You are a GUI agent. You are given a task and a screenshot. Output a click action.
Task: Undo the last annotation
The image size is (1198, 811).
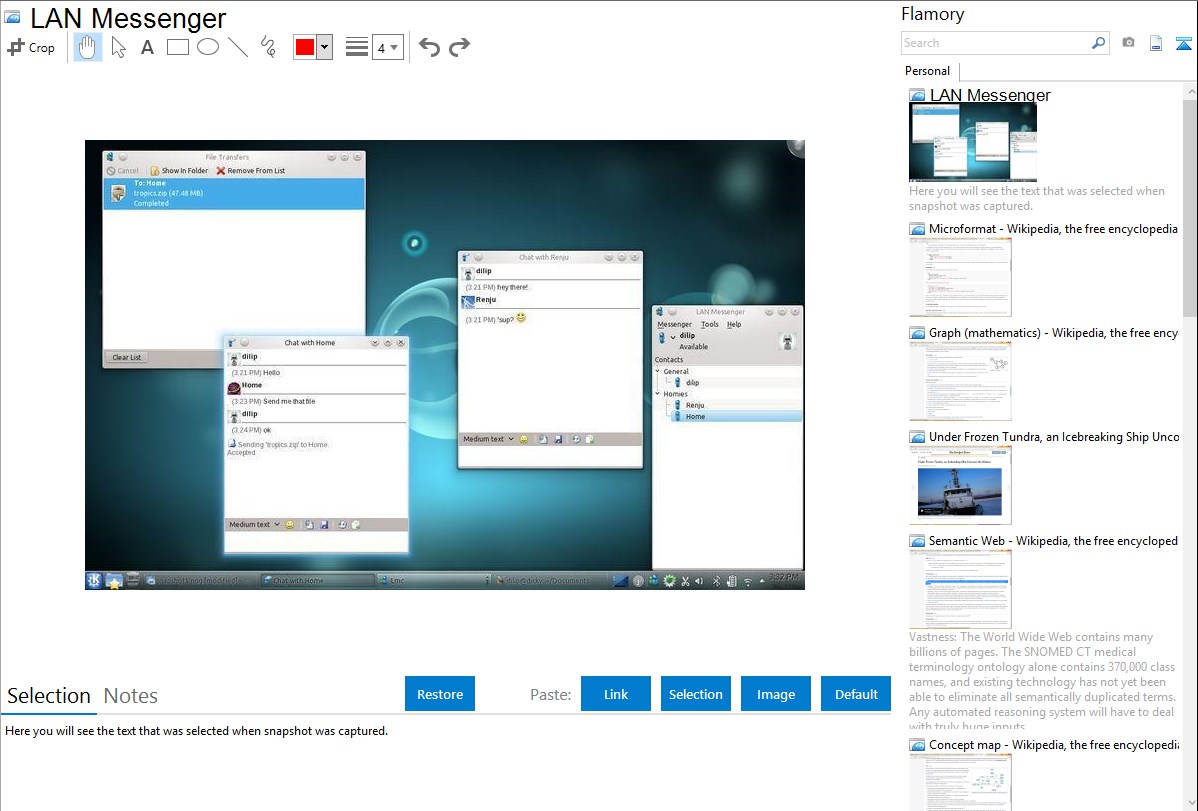click(429, 47)
